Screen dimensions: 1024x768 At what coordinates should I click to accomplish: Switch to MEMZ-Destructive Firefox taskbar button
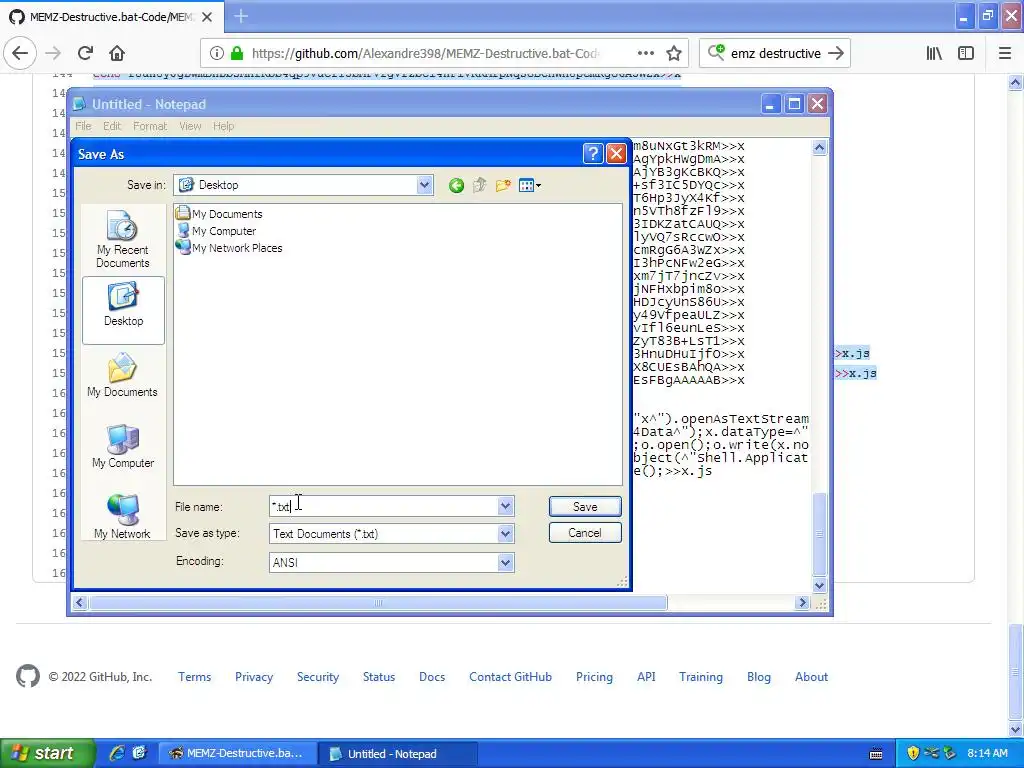coord(236,754)
